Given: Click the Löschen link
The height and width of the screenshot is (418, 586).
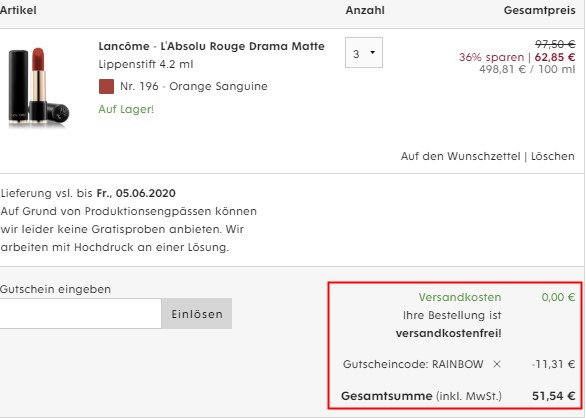Looking at the screenshot, I should tap(553, 156).
